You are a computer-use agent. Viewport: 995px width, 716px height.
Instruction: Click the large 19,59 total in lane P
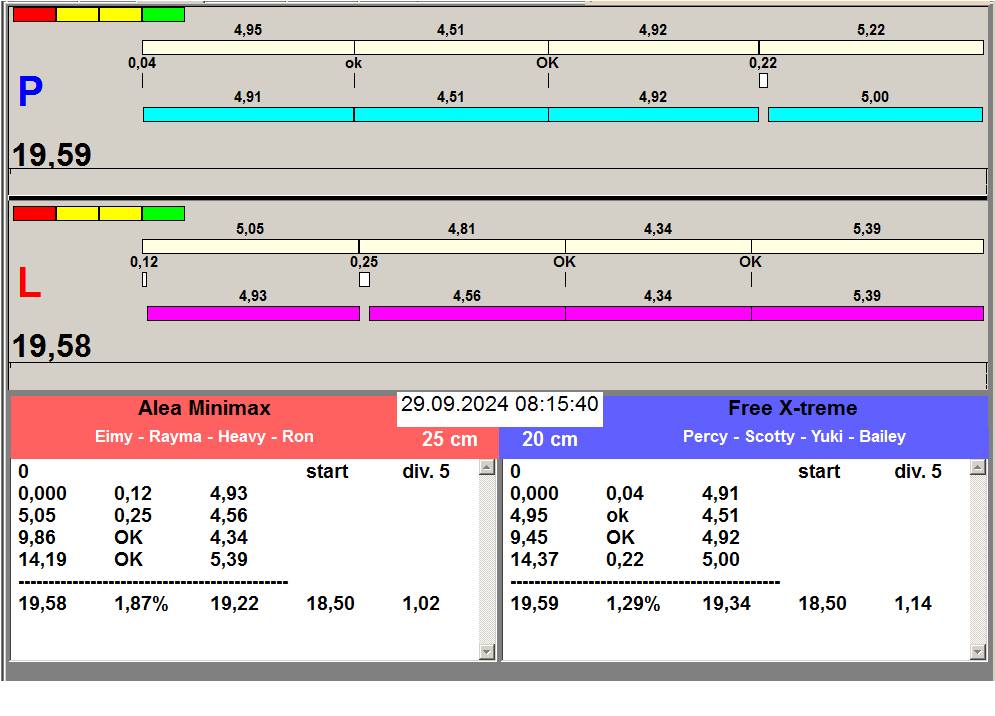[52, 155]
